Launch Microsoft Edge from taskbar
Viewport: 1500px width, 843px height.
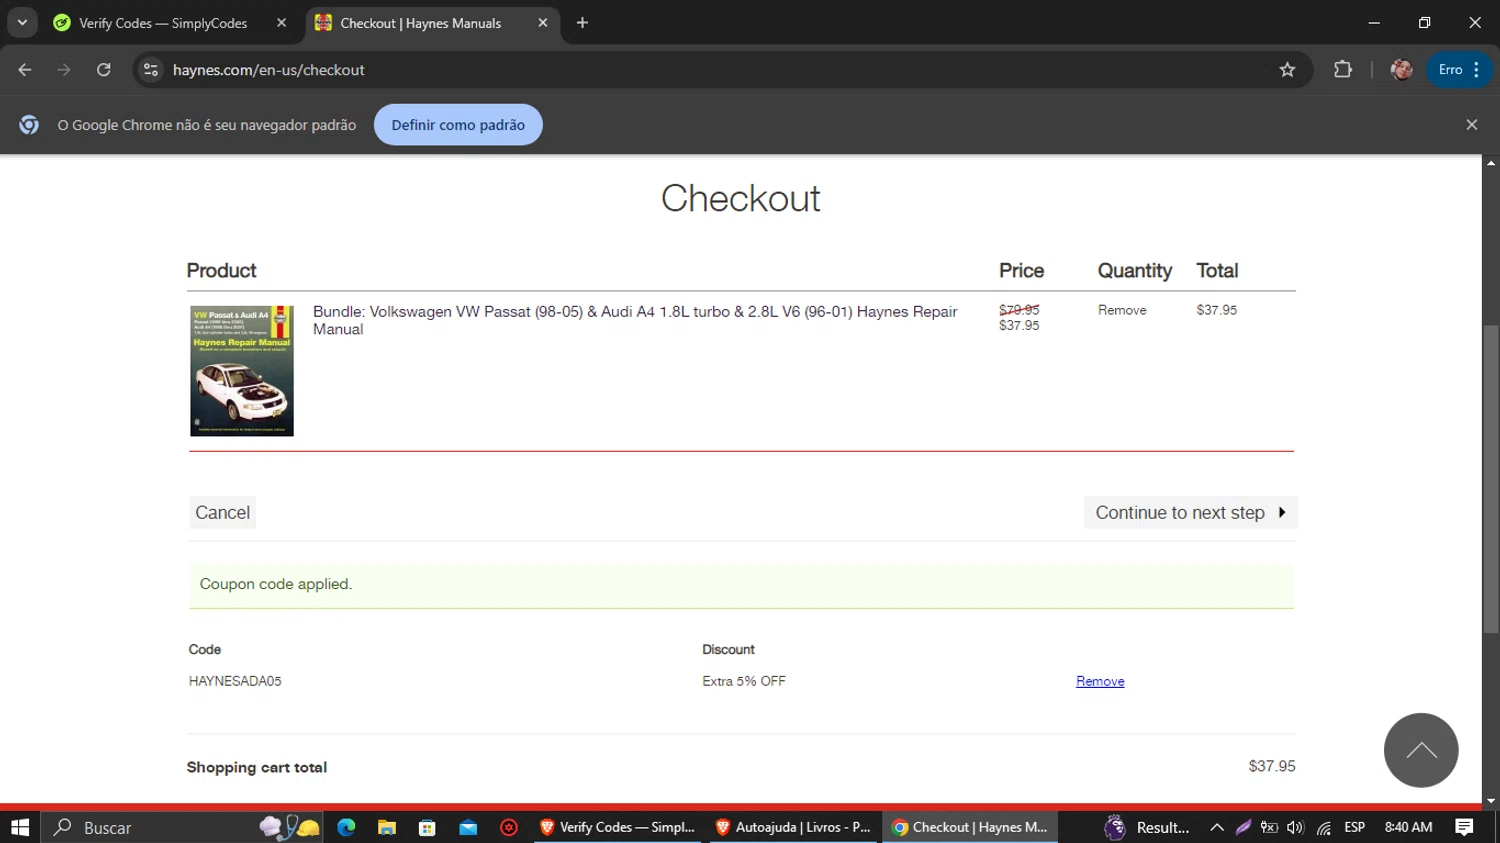[x=346, y=827]
